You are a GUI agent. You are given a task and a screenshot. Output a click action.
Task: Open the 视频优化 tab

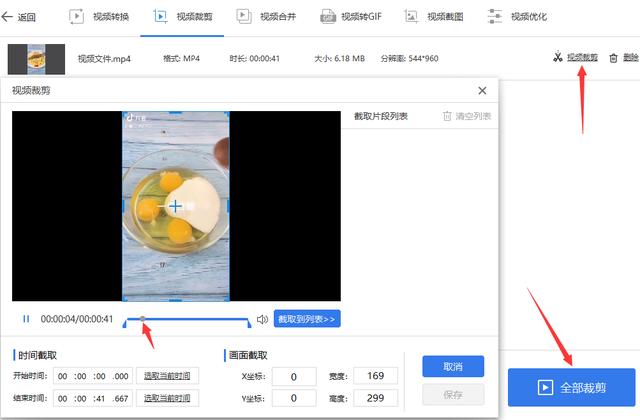[517, 17]
